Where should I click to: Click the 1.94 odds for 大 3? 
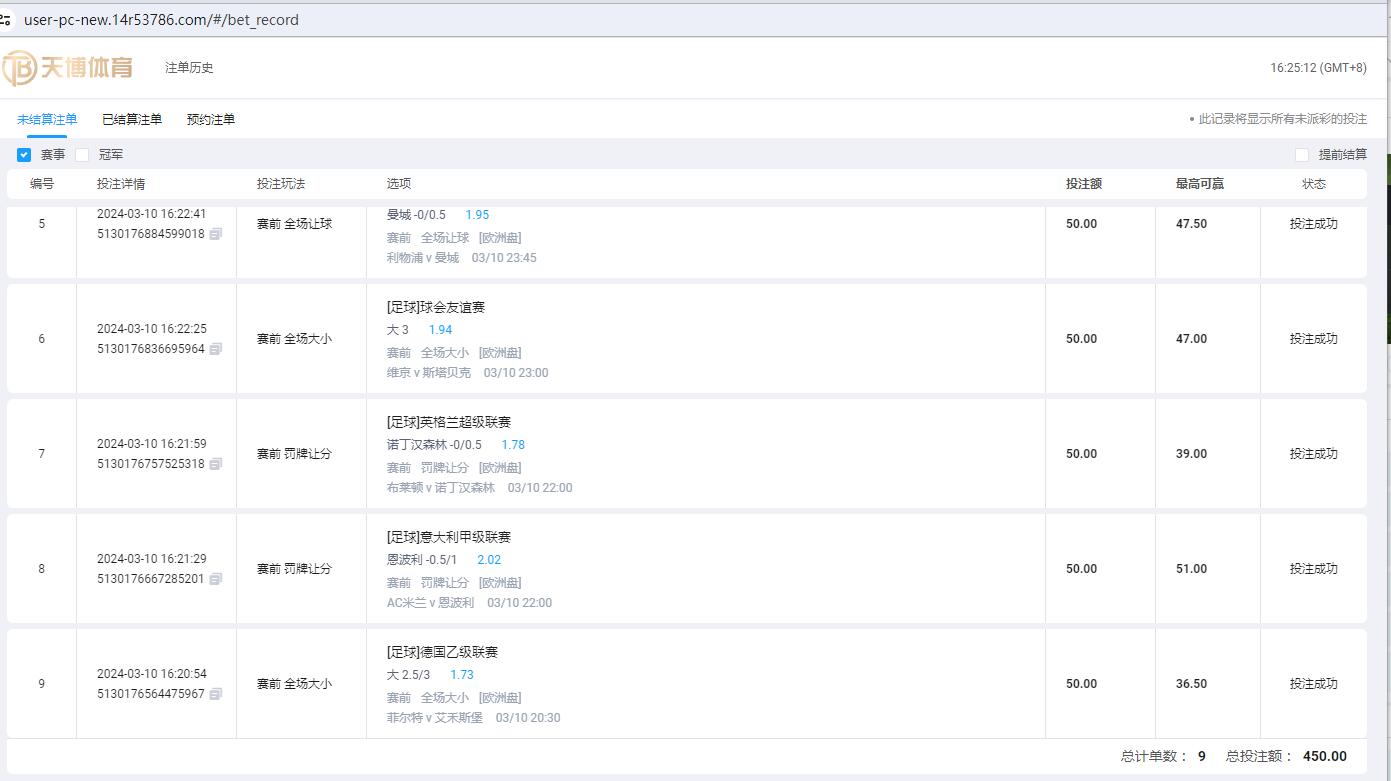coord(440,330)
